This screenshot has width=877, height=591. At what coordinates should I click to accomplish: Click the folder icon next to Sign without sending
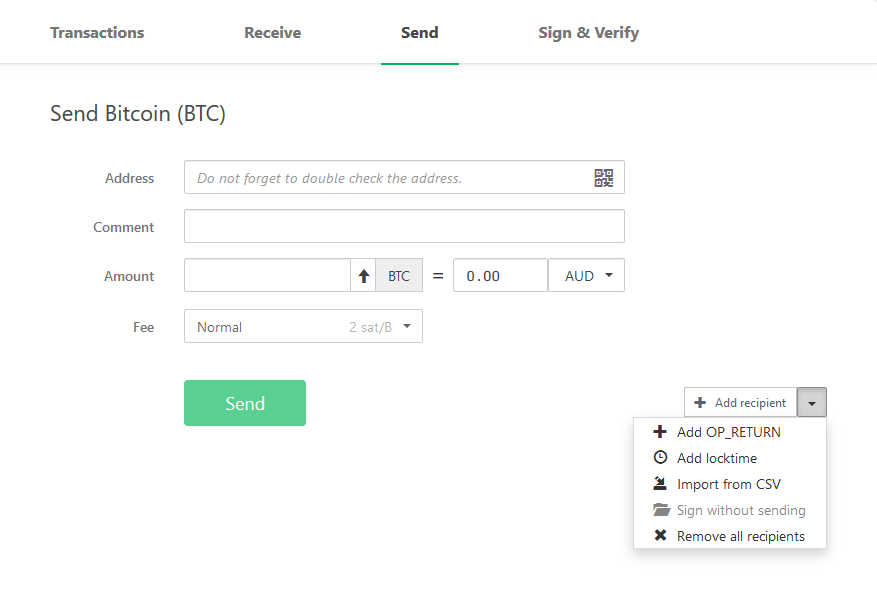coord(660,509)
